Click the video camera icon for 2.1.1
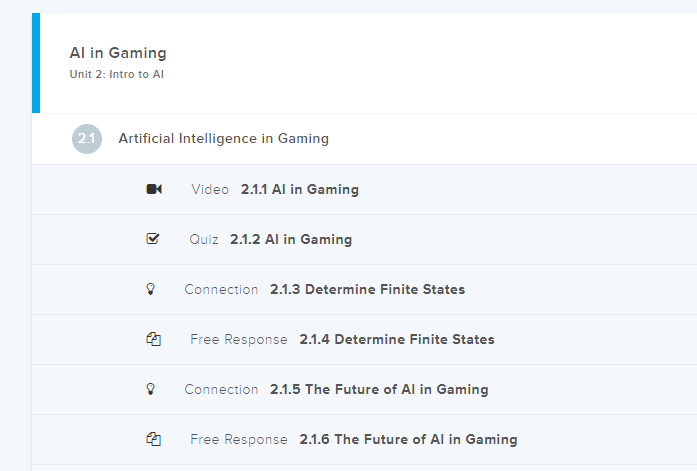This screenshot has height=471, width=697. point(154,189)
